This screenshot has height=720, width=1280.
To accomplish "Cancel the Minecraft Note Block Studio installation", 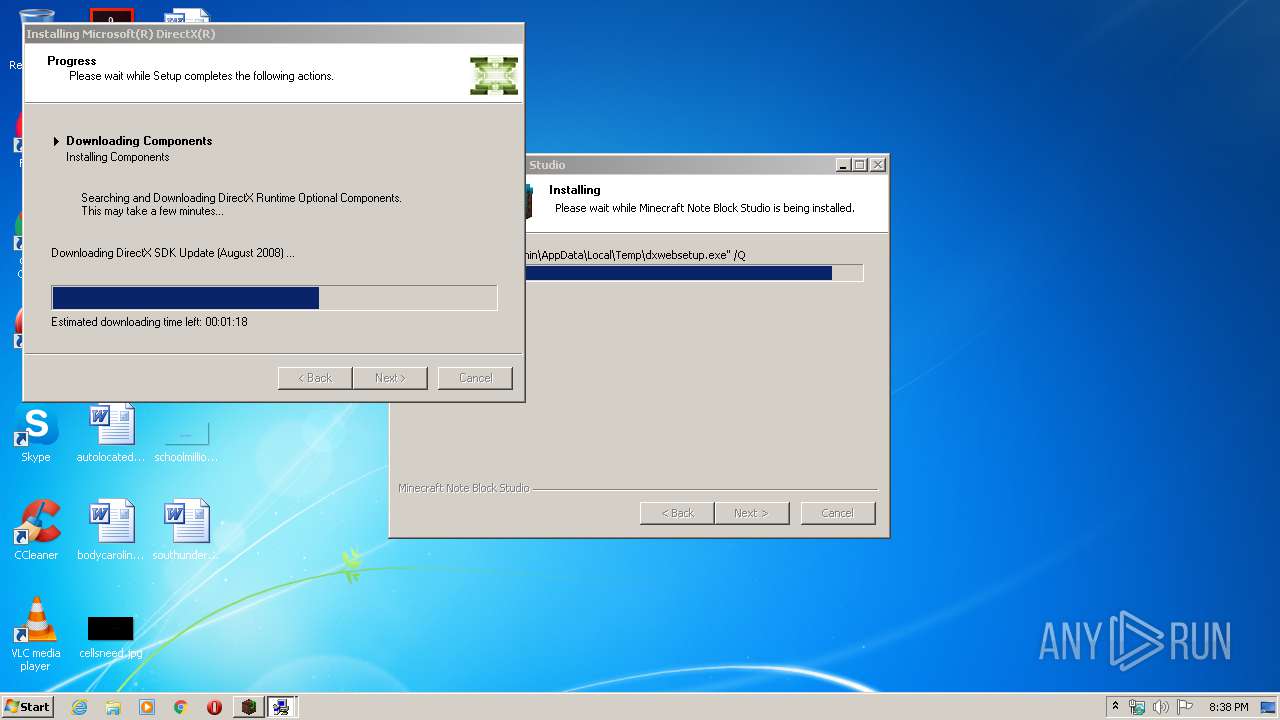I will click(838, 513).
